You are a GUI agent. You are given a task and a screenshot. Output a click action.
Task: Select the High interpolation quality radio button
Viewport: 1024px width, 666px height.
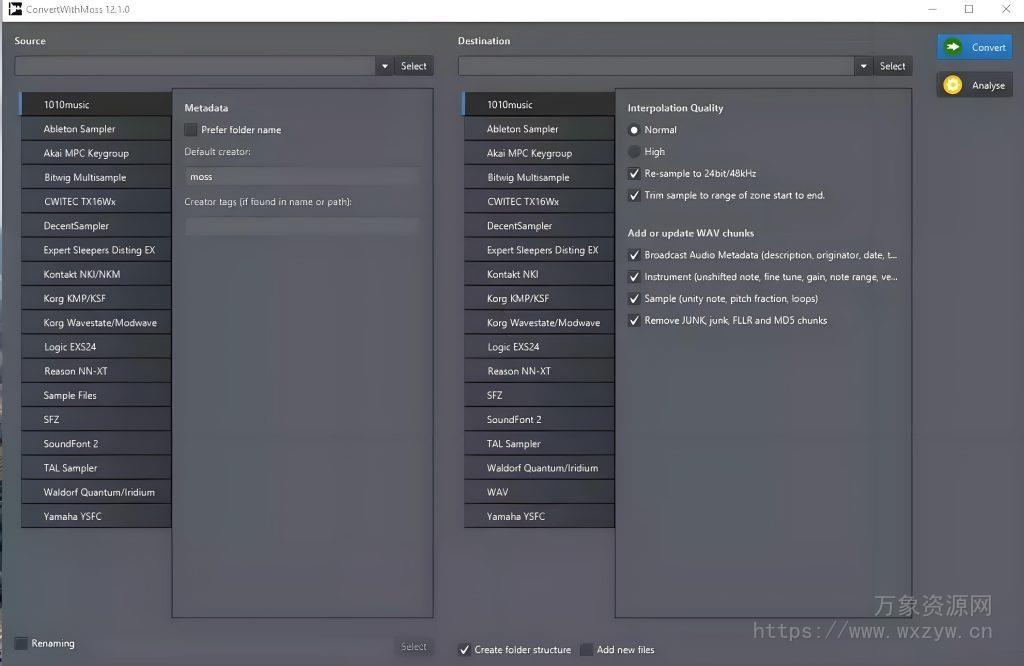pos(634,151)
